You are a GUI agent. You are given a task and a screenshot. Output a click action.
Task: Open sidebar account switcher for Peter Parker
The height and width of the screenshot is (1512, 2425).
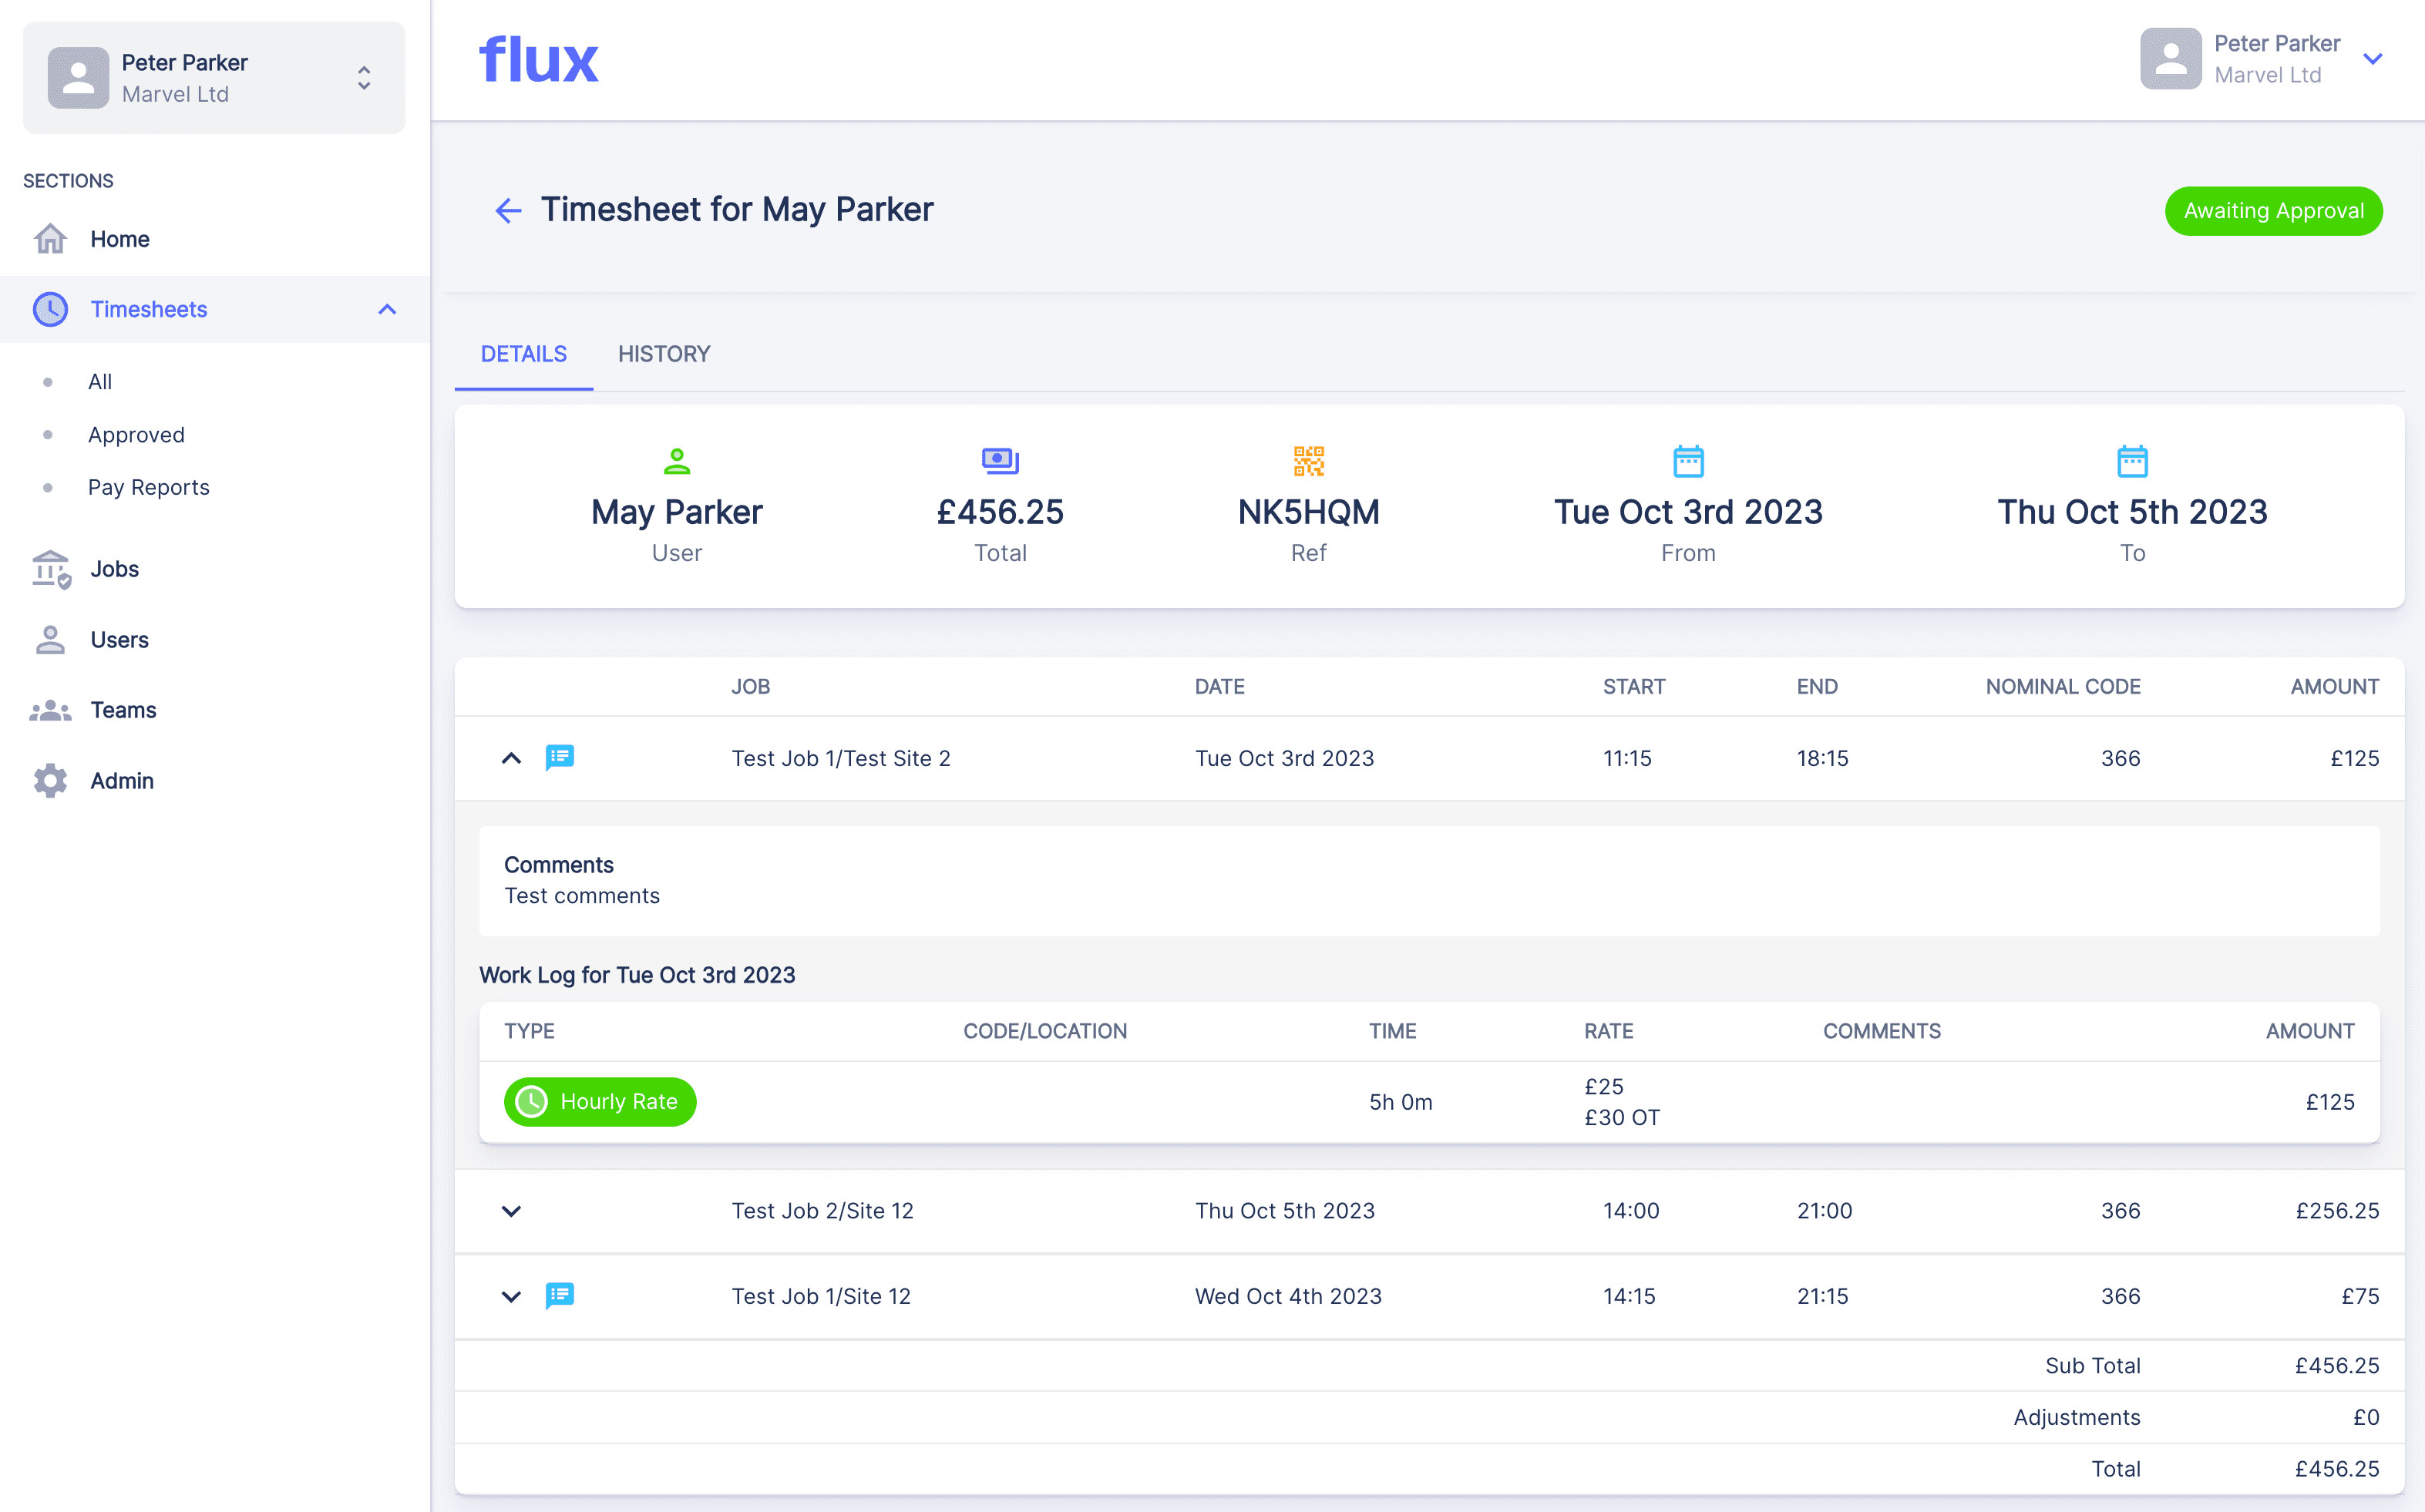coord(364,78)
